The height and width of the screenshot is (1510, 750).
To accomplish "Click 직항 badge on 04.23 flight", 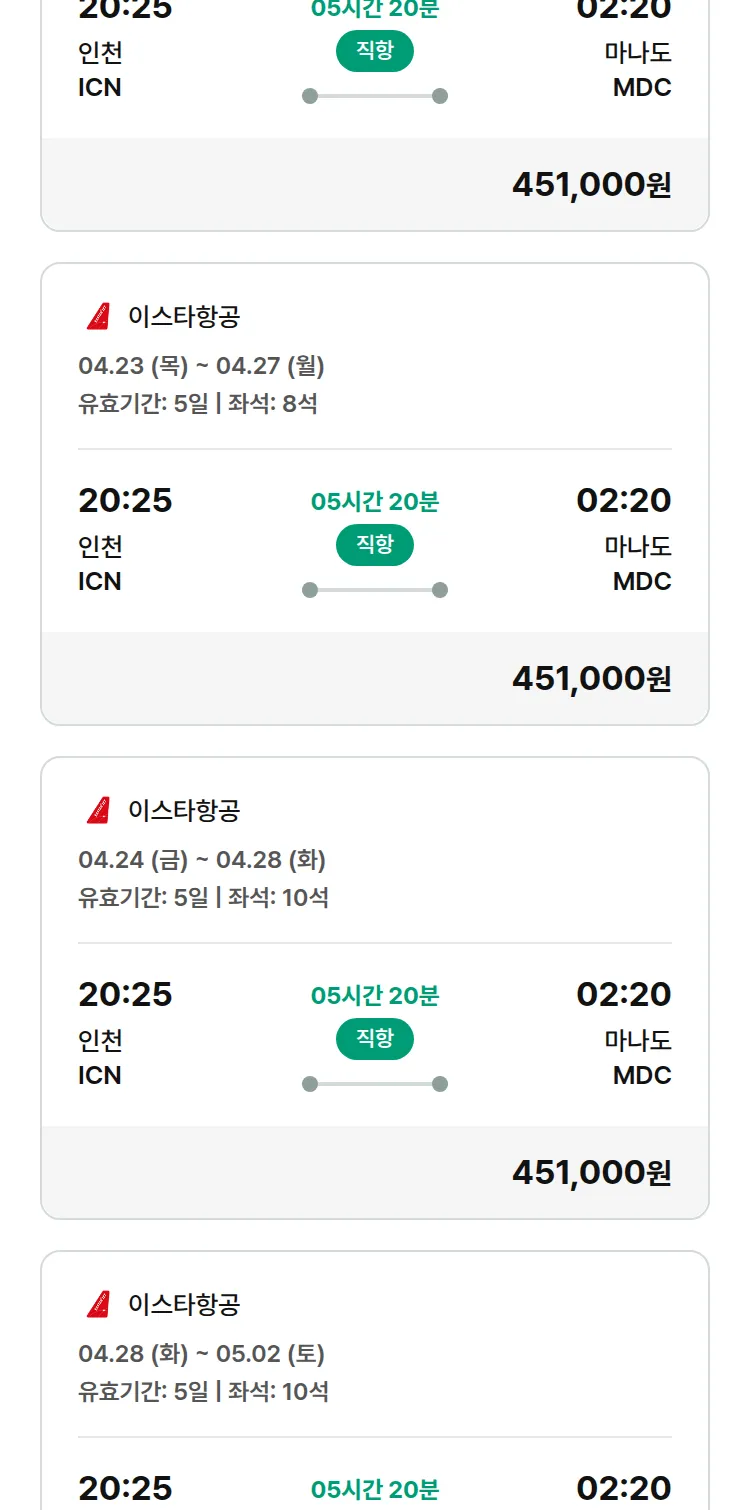I will [375, 545].
